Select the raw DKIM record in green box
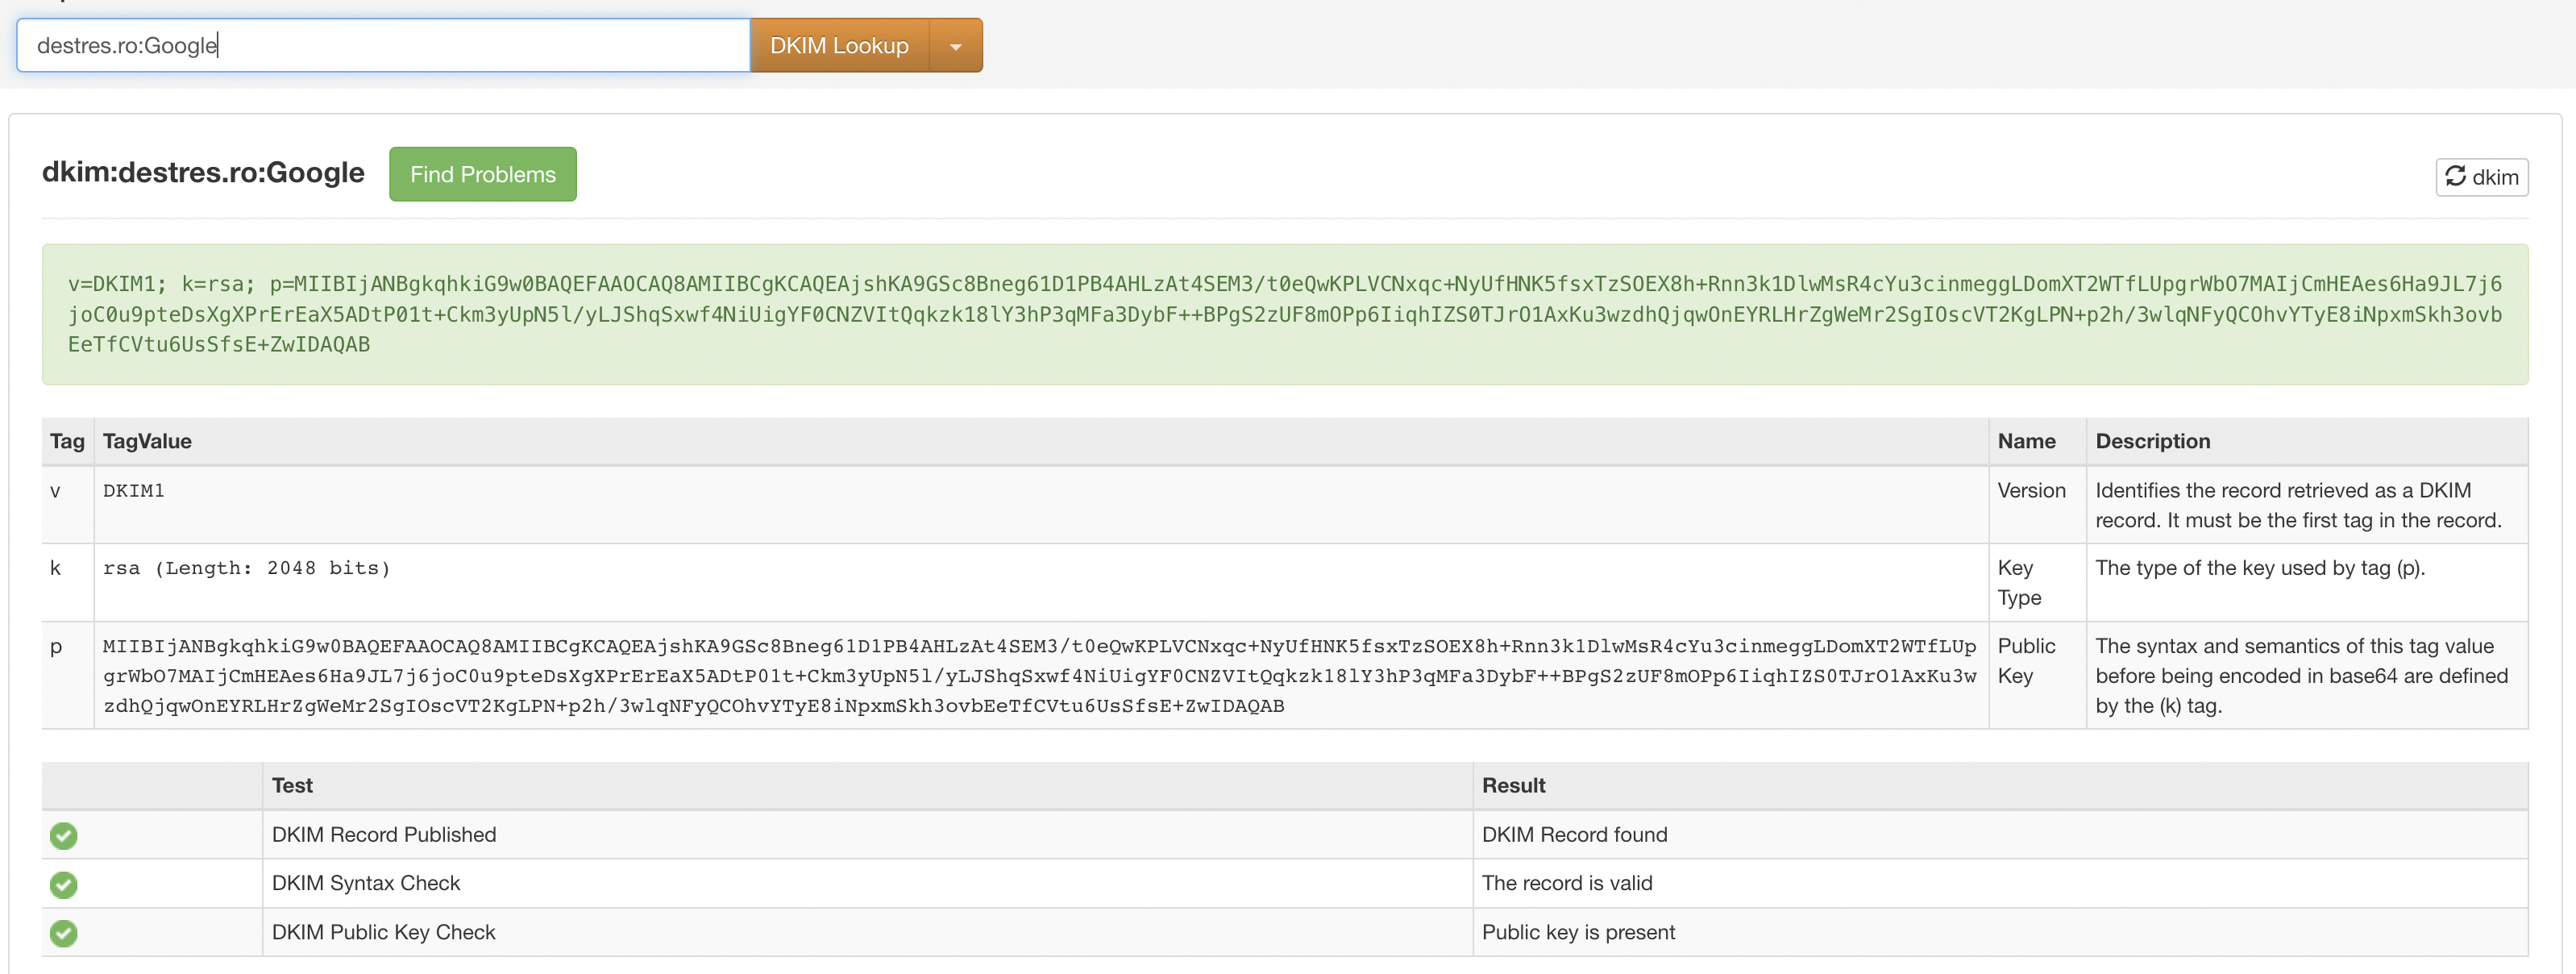This screenshot has height=974, width=2576. [1285, 314]
